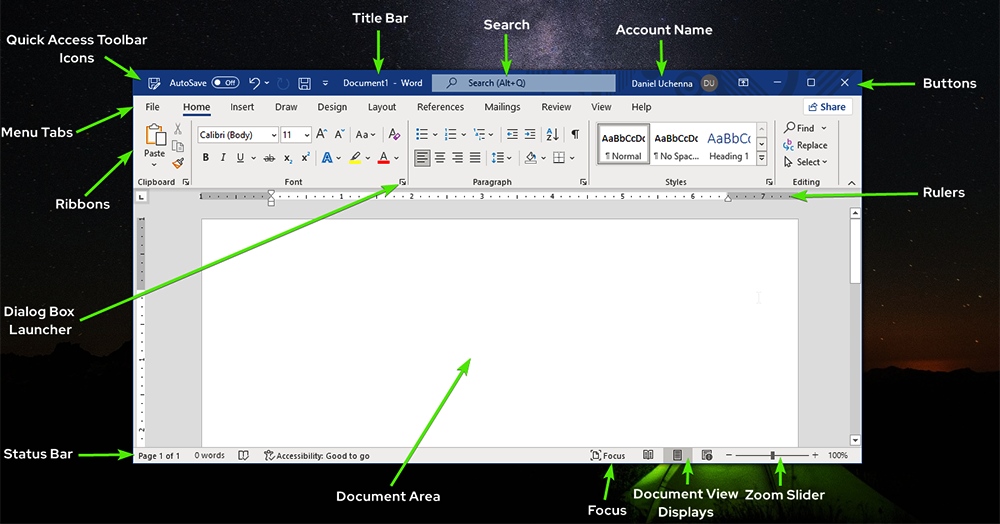Justify the paragraph text

point(475,157)
